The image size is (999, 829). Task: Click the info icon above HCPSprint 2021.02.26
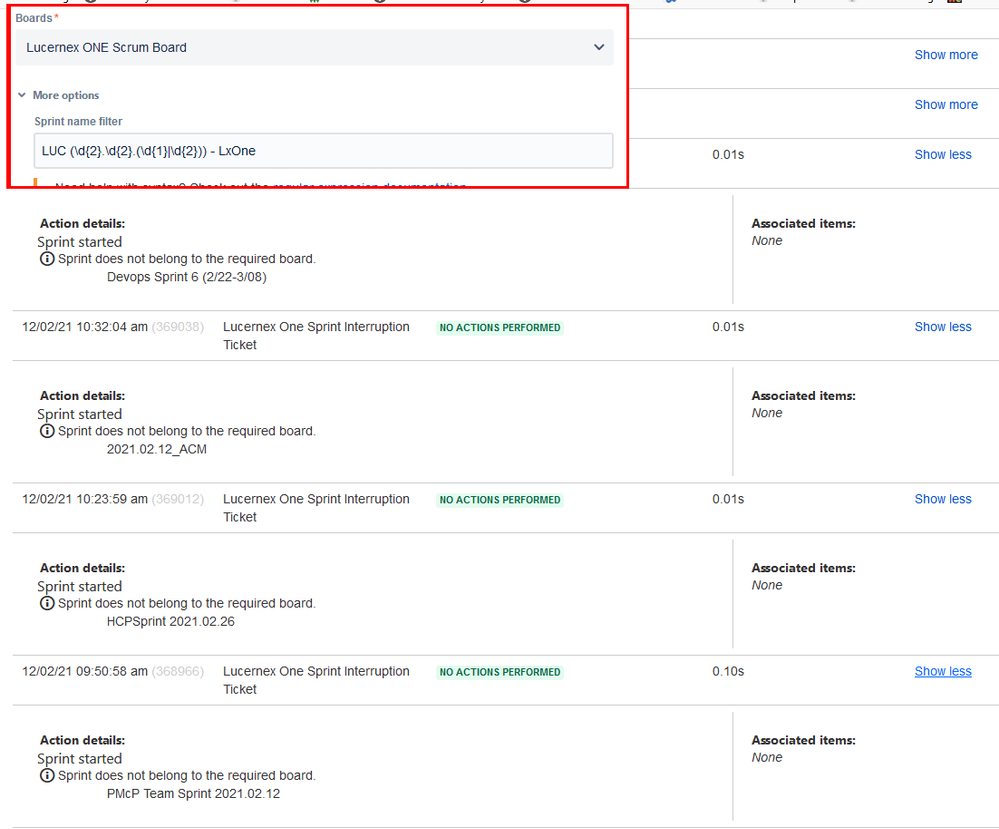click(x=47, y=603)
